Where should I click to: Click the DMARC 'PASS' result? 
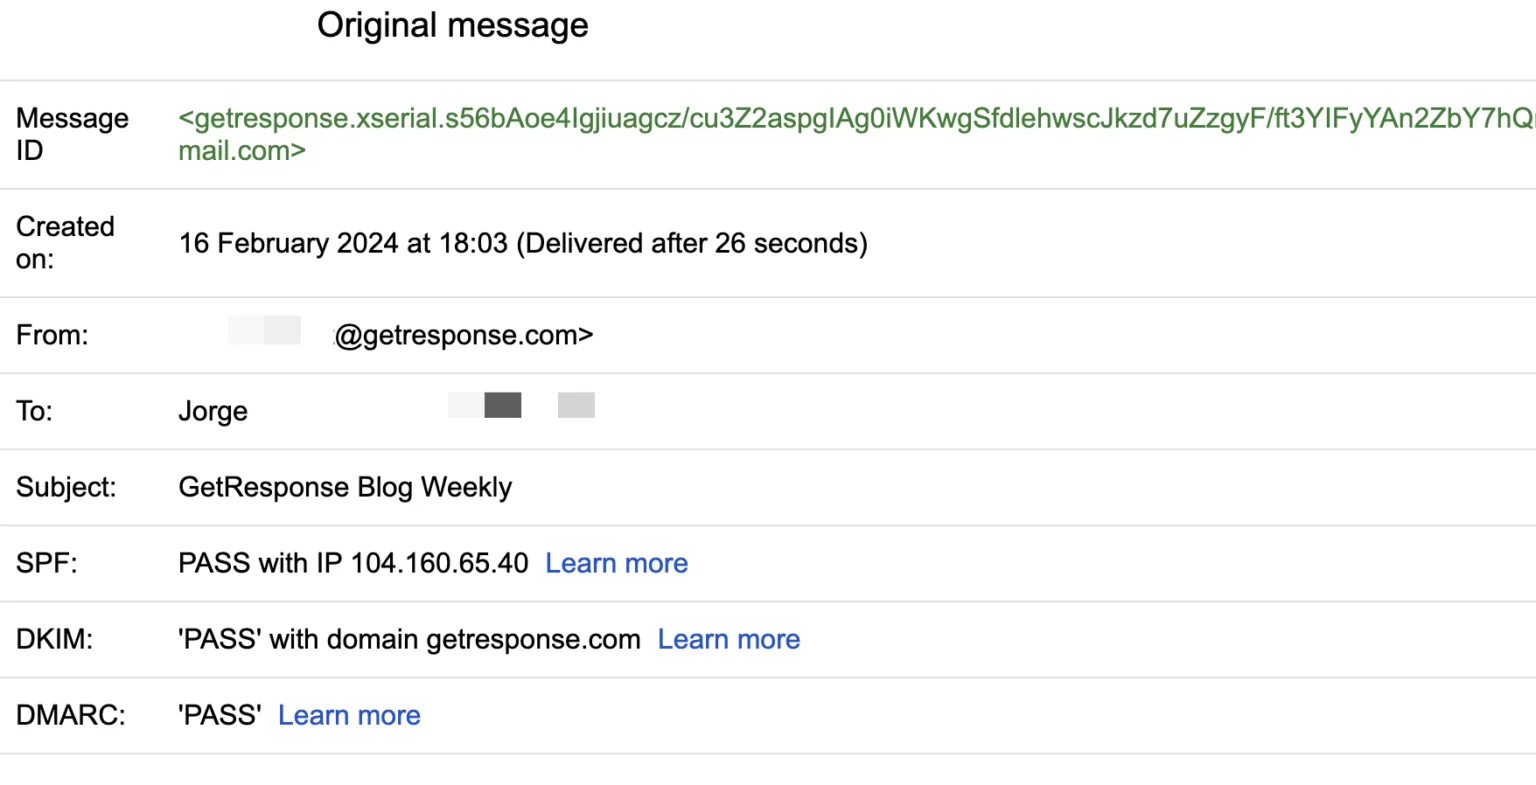[x=219, y=715]
